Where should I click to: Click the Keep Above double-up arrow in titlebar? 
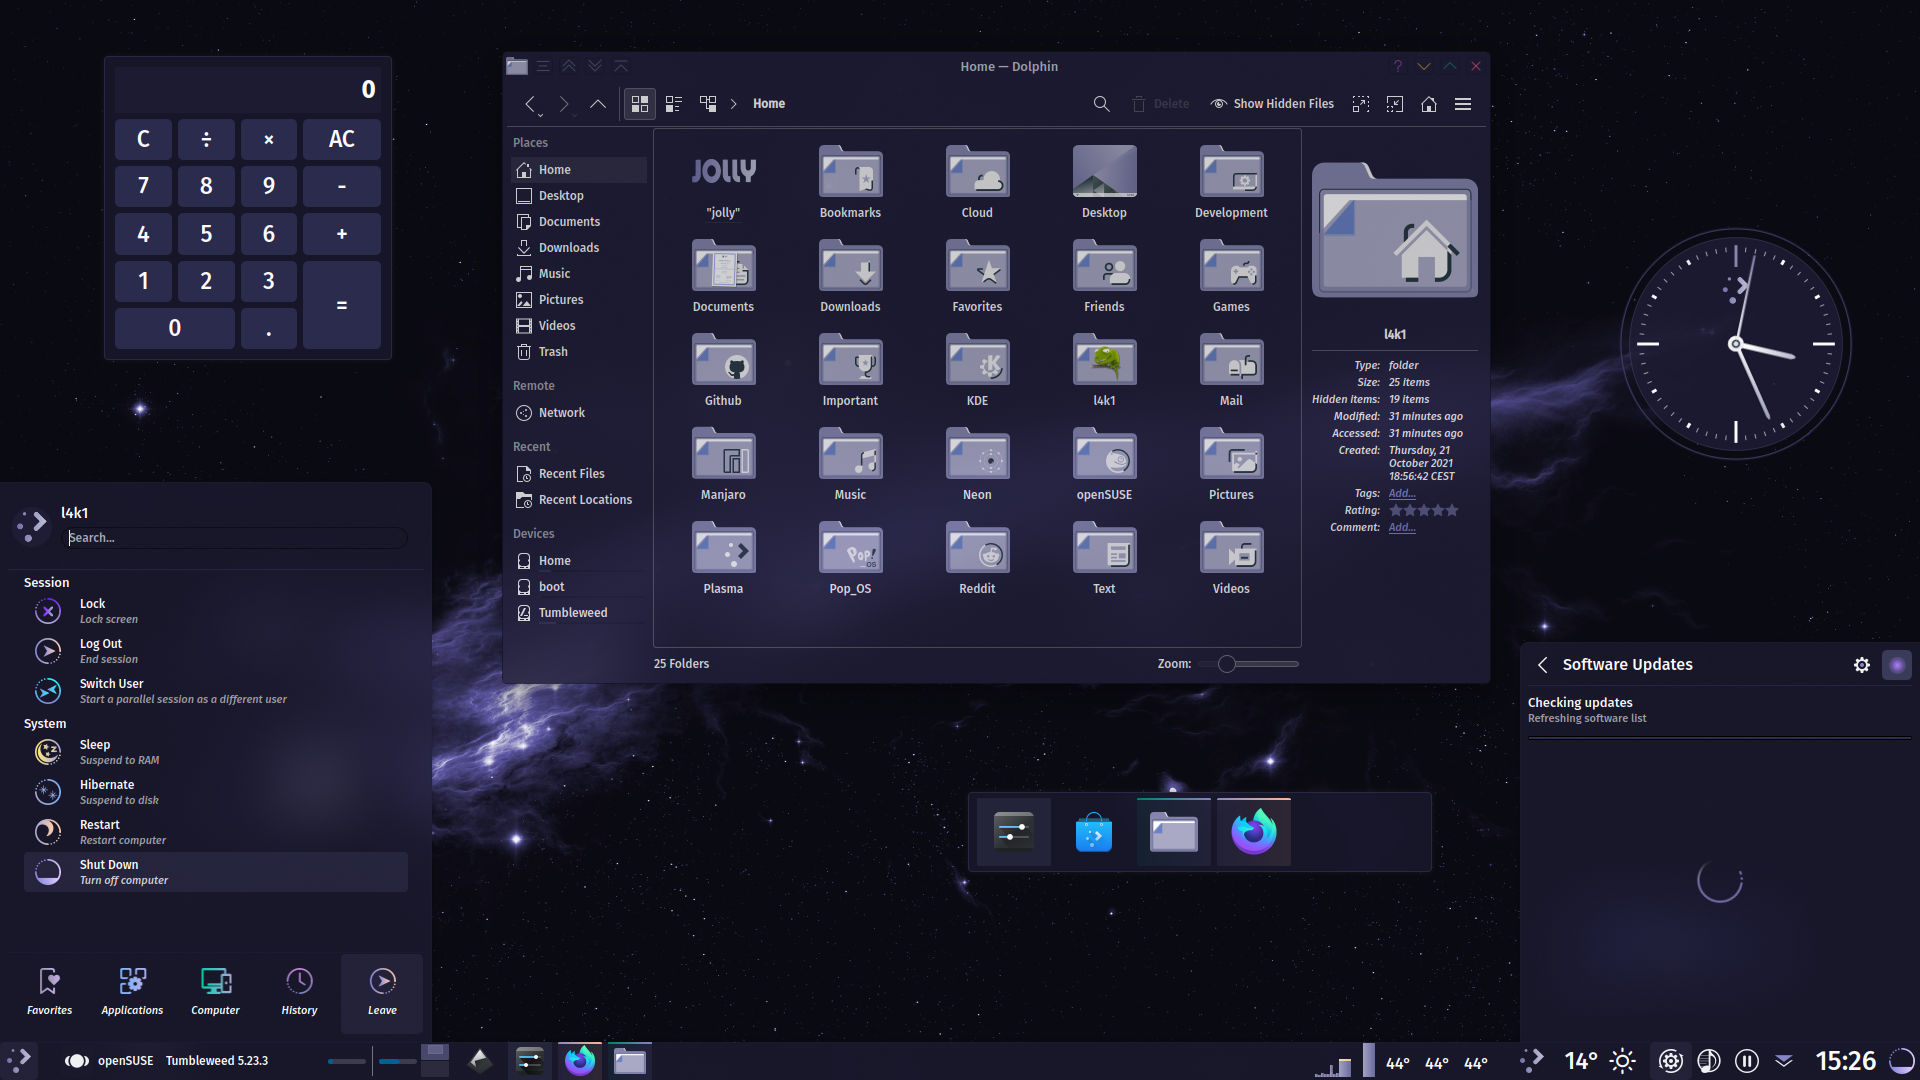(x=569, y=66)
